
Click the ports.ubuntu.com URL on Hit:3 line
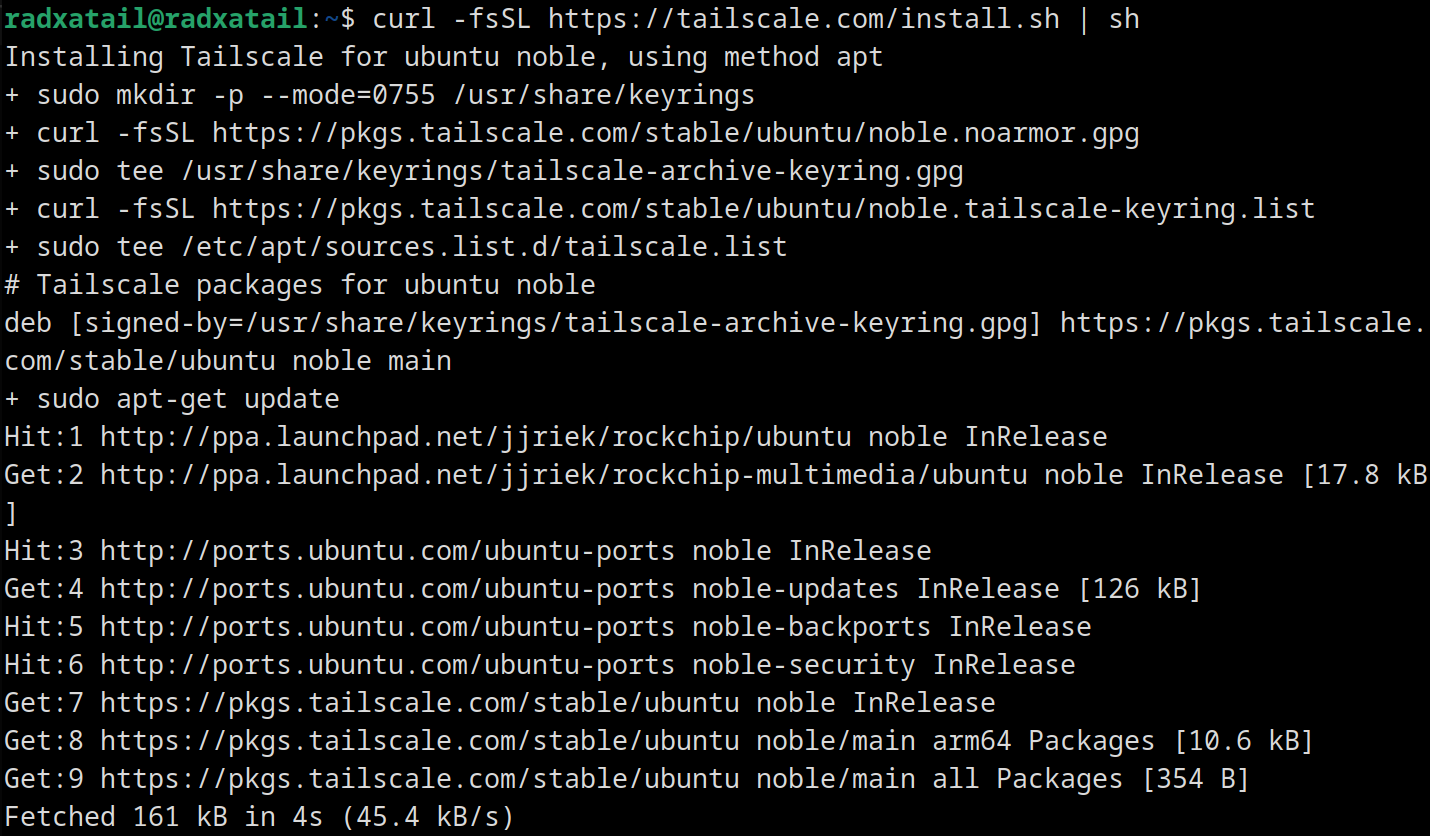click(x=388, y=551)
